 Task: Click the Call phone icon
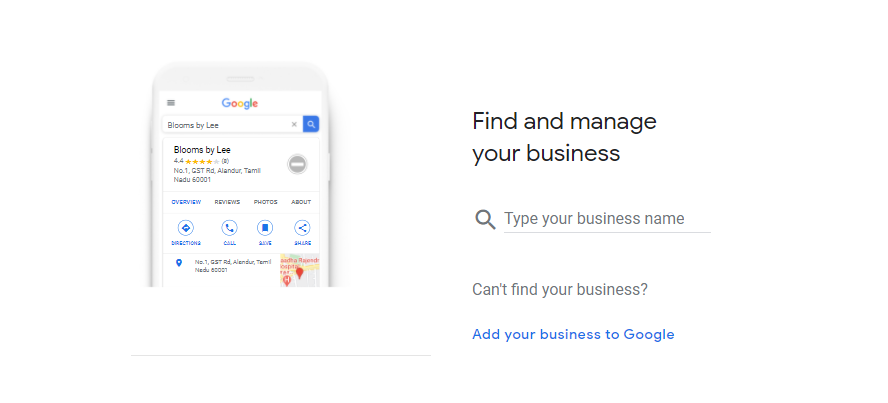tap(229, 228)
